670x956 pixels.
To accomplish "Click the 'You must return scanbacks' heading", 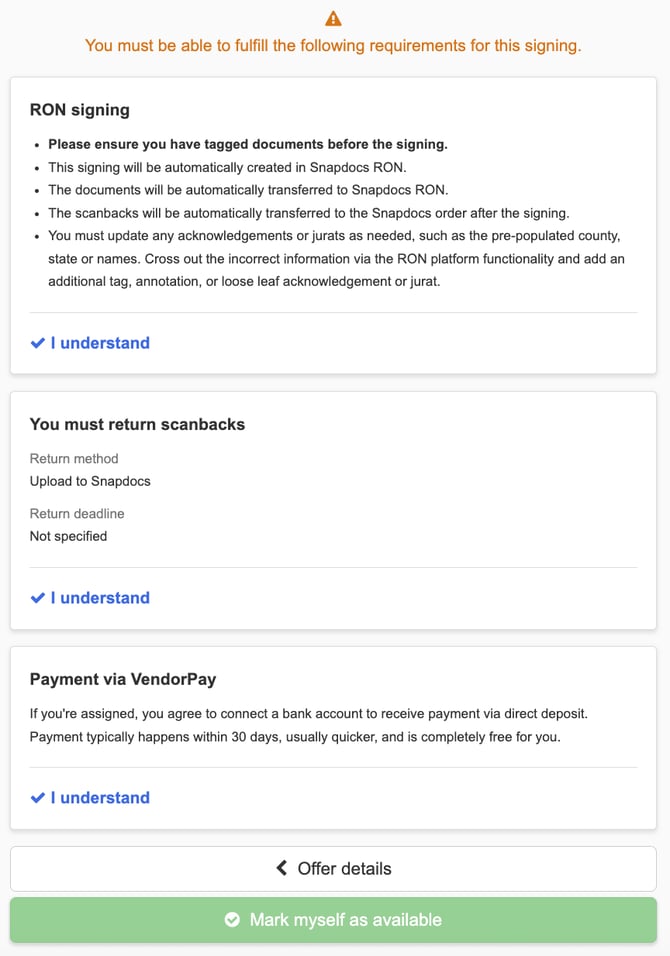I will (137, 424).
